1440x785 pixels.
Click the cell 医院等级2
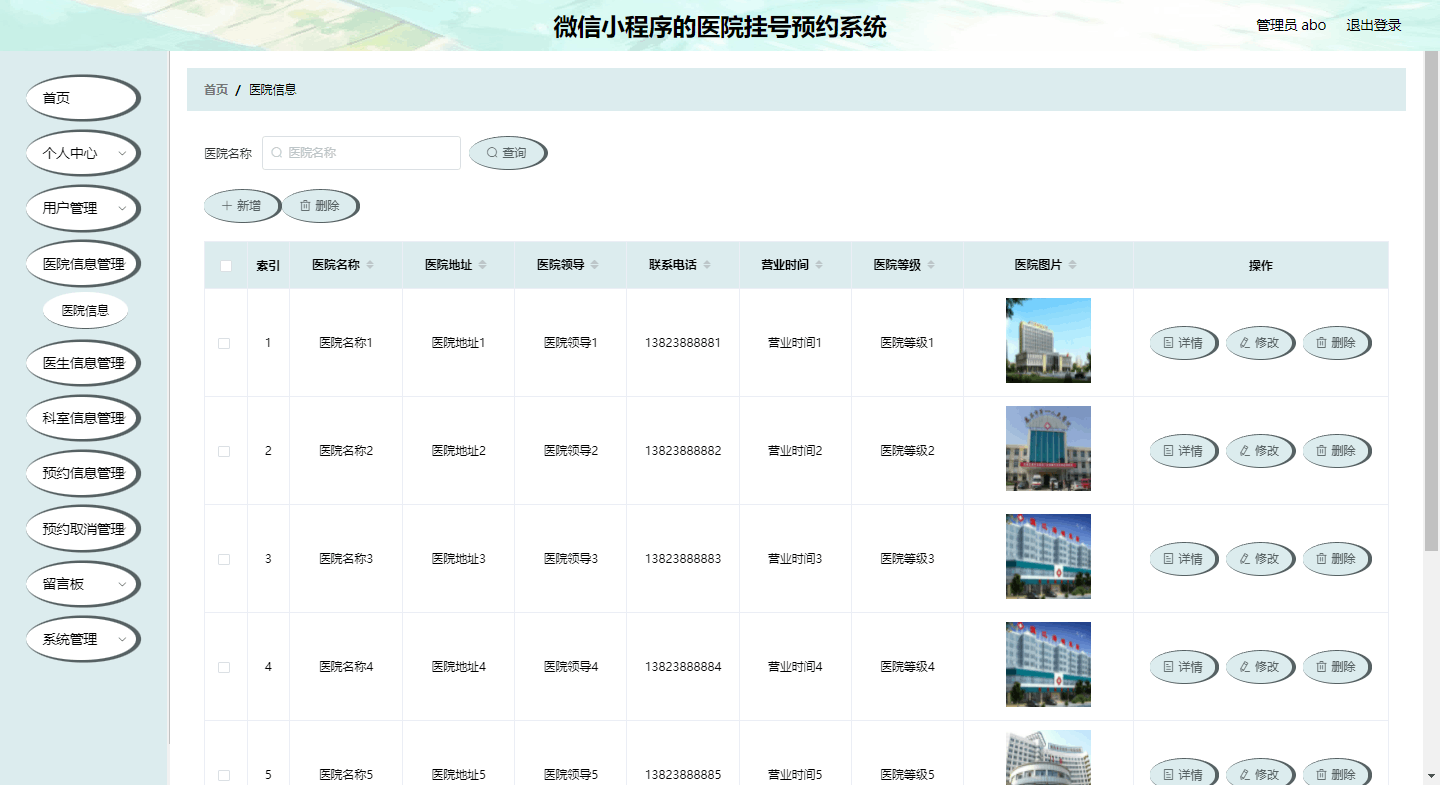[907, 451]
